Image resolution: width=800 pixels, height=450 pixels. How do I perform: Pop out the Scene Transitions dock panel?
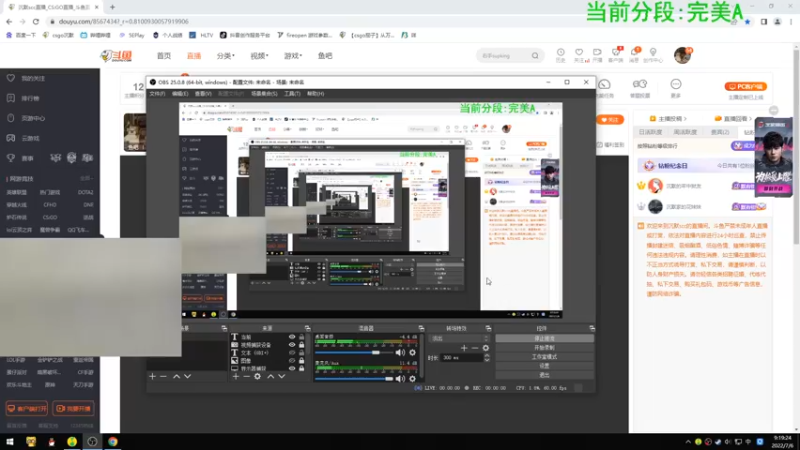488,329
